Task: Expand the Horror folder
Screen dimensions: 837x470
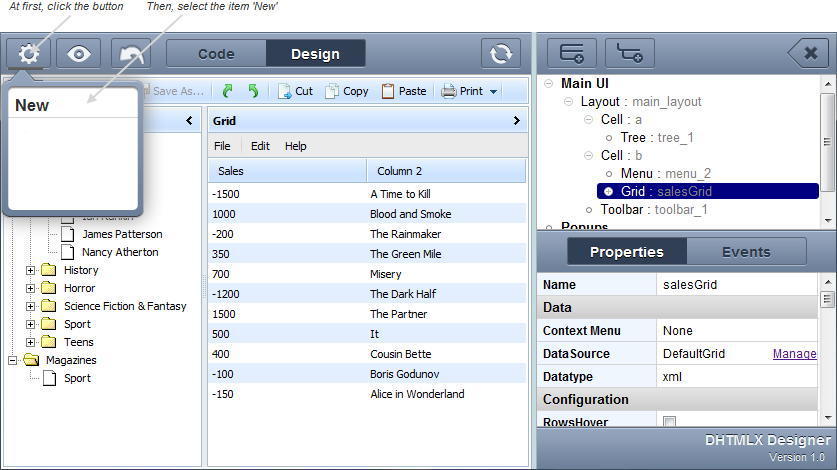Action: coord(30,288)
